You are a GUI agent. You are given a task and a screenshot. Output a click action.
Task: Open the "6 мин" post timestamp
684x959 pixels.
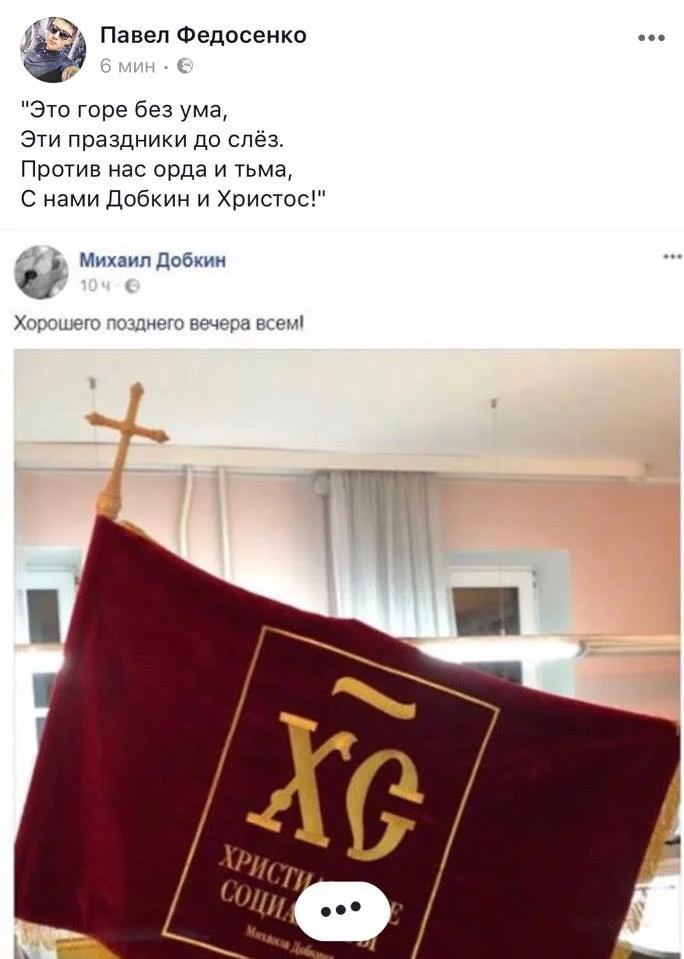coord(128,65)
